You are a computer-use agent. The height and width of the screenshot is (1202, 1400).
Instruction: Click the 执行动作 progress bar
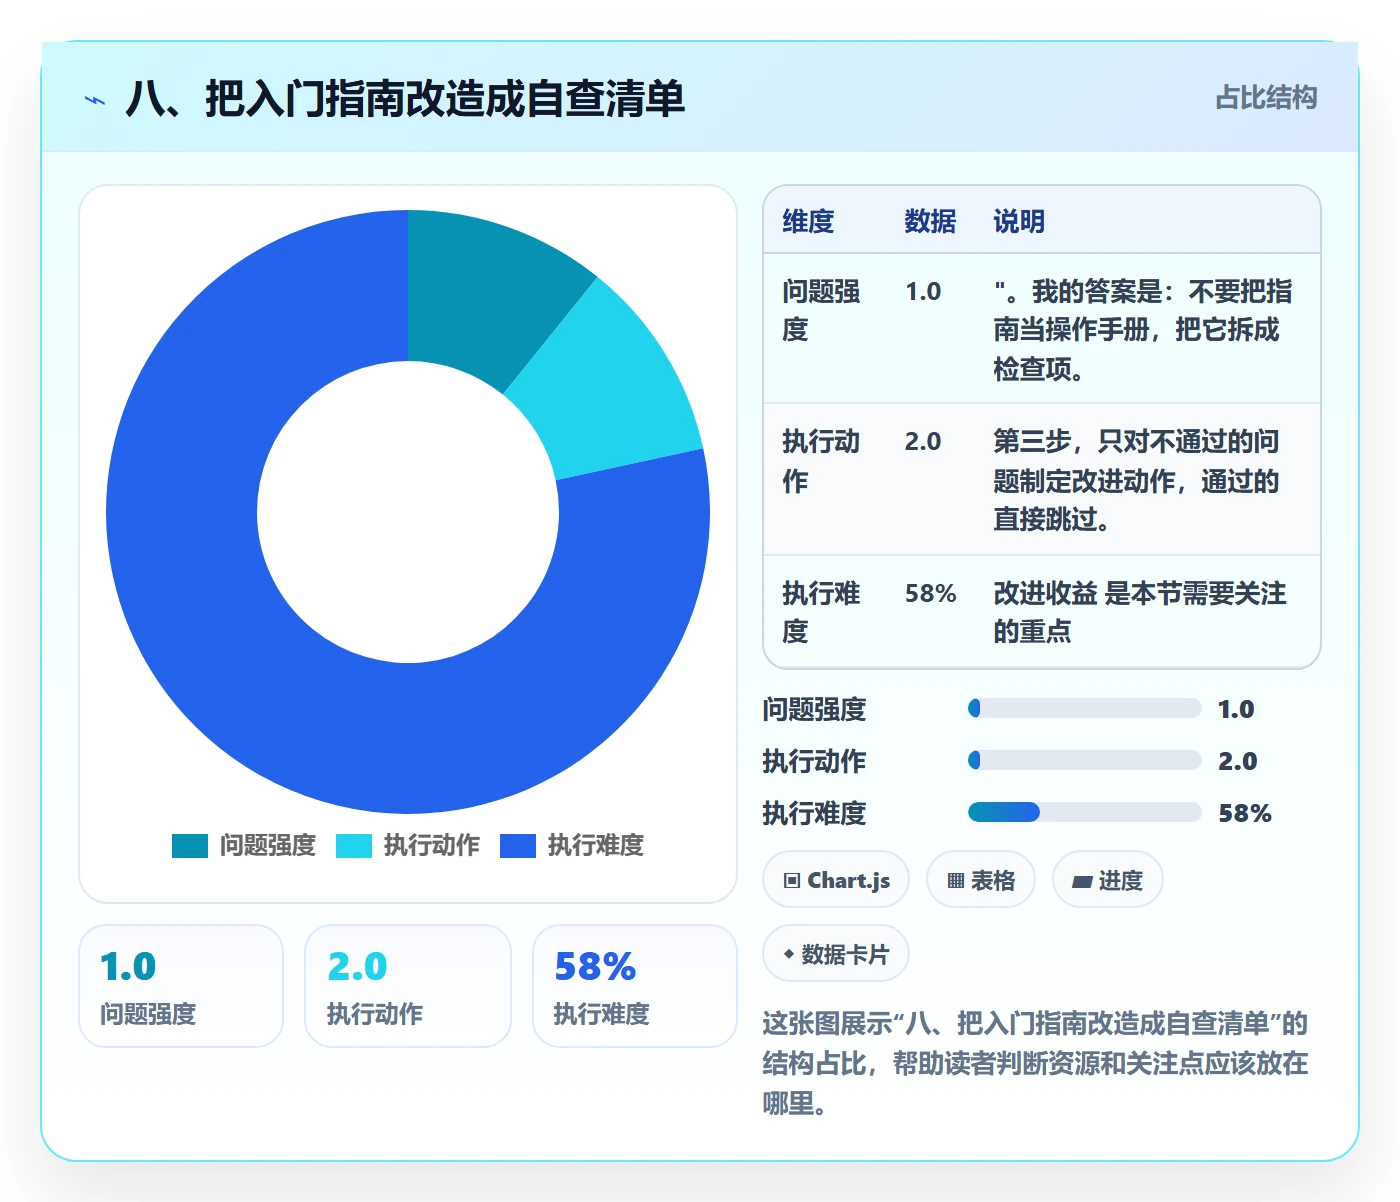point(1085,760)
